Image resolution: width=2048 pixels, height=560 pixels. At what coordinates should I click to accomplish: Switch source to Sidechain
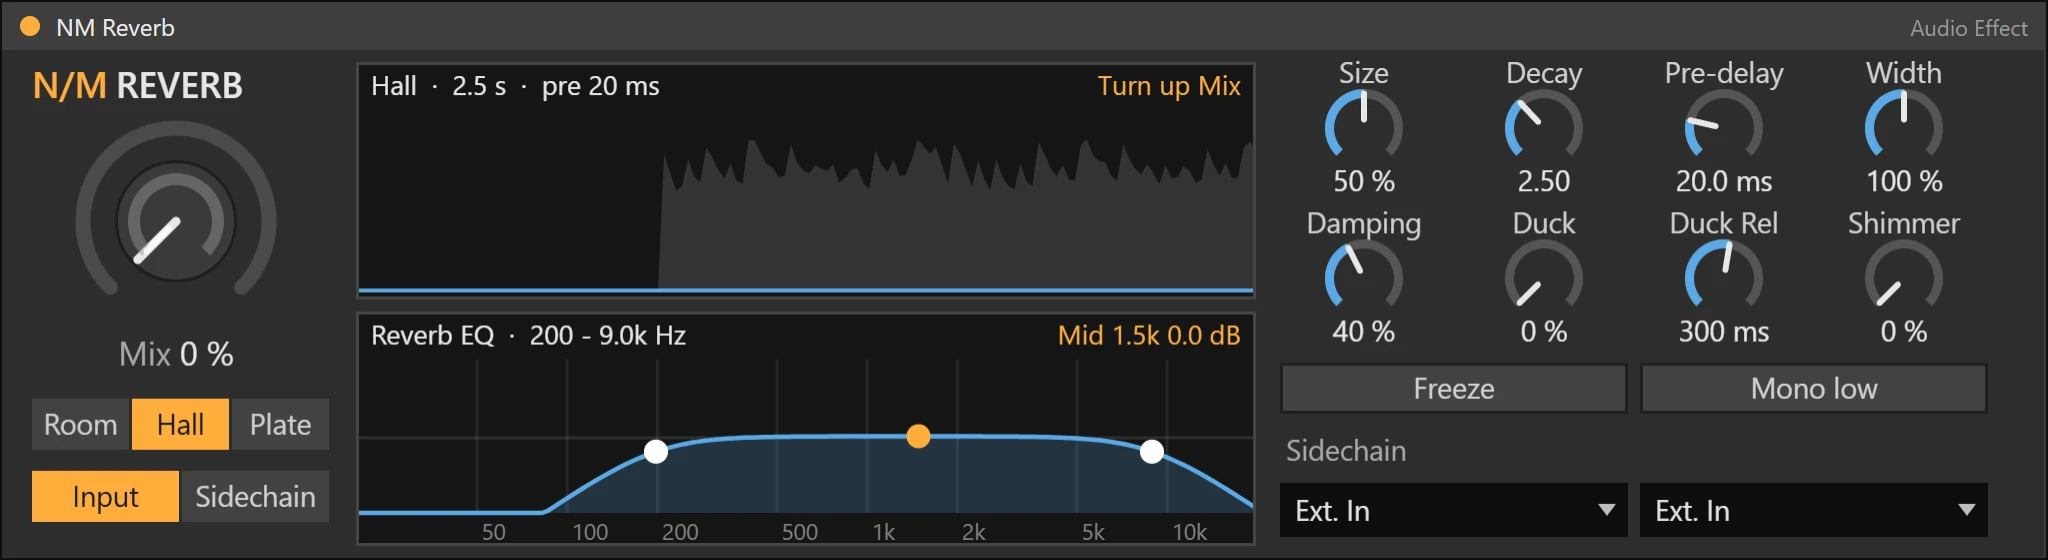coord(255,496)
